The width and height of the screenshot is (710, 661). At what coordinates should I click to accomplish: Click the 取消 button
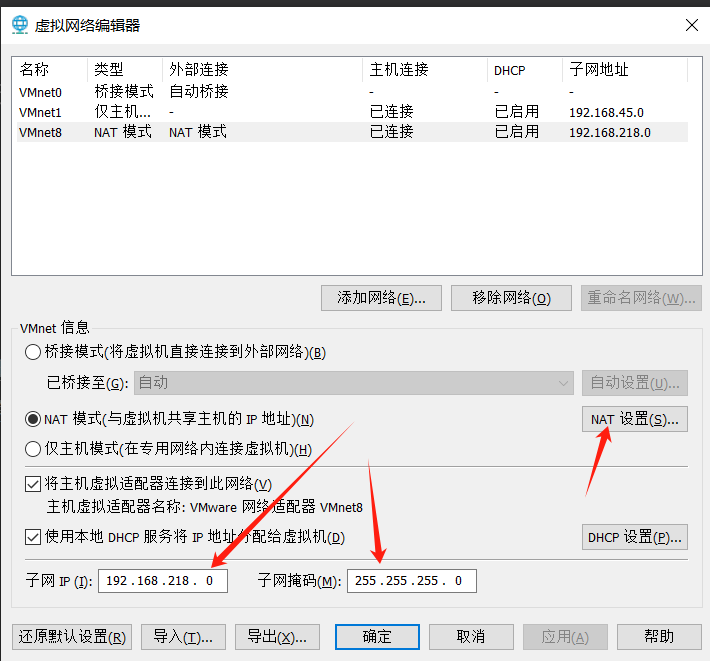(x=471, y=637)
